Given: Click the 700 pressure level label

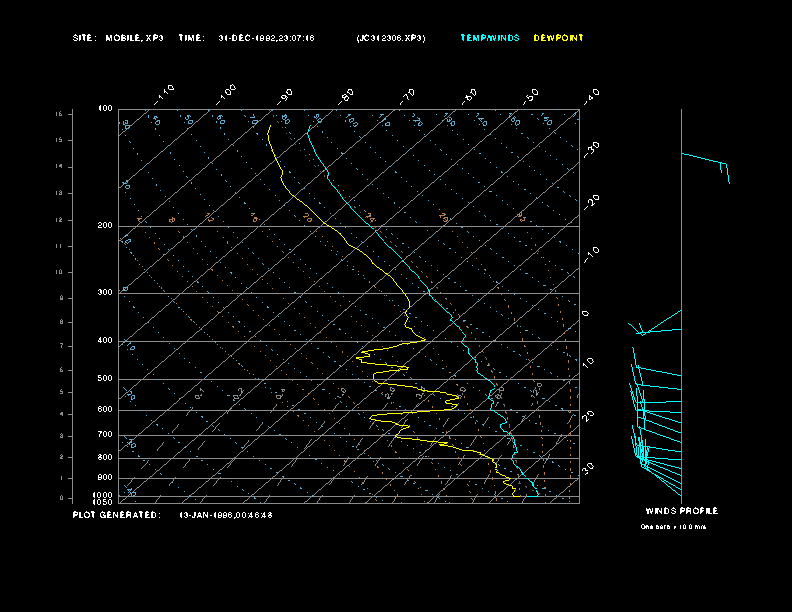Looking at the screenshot, I should pyautogui.click(x=105, y=434).
